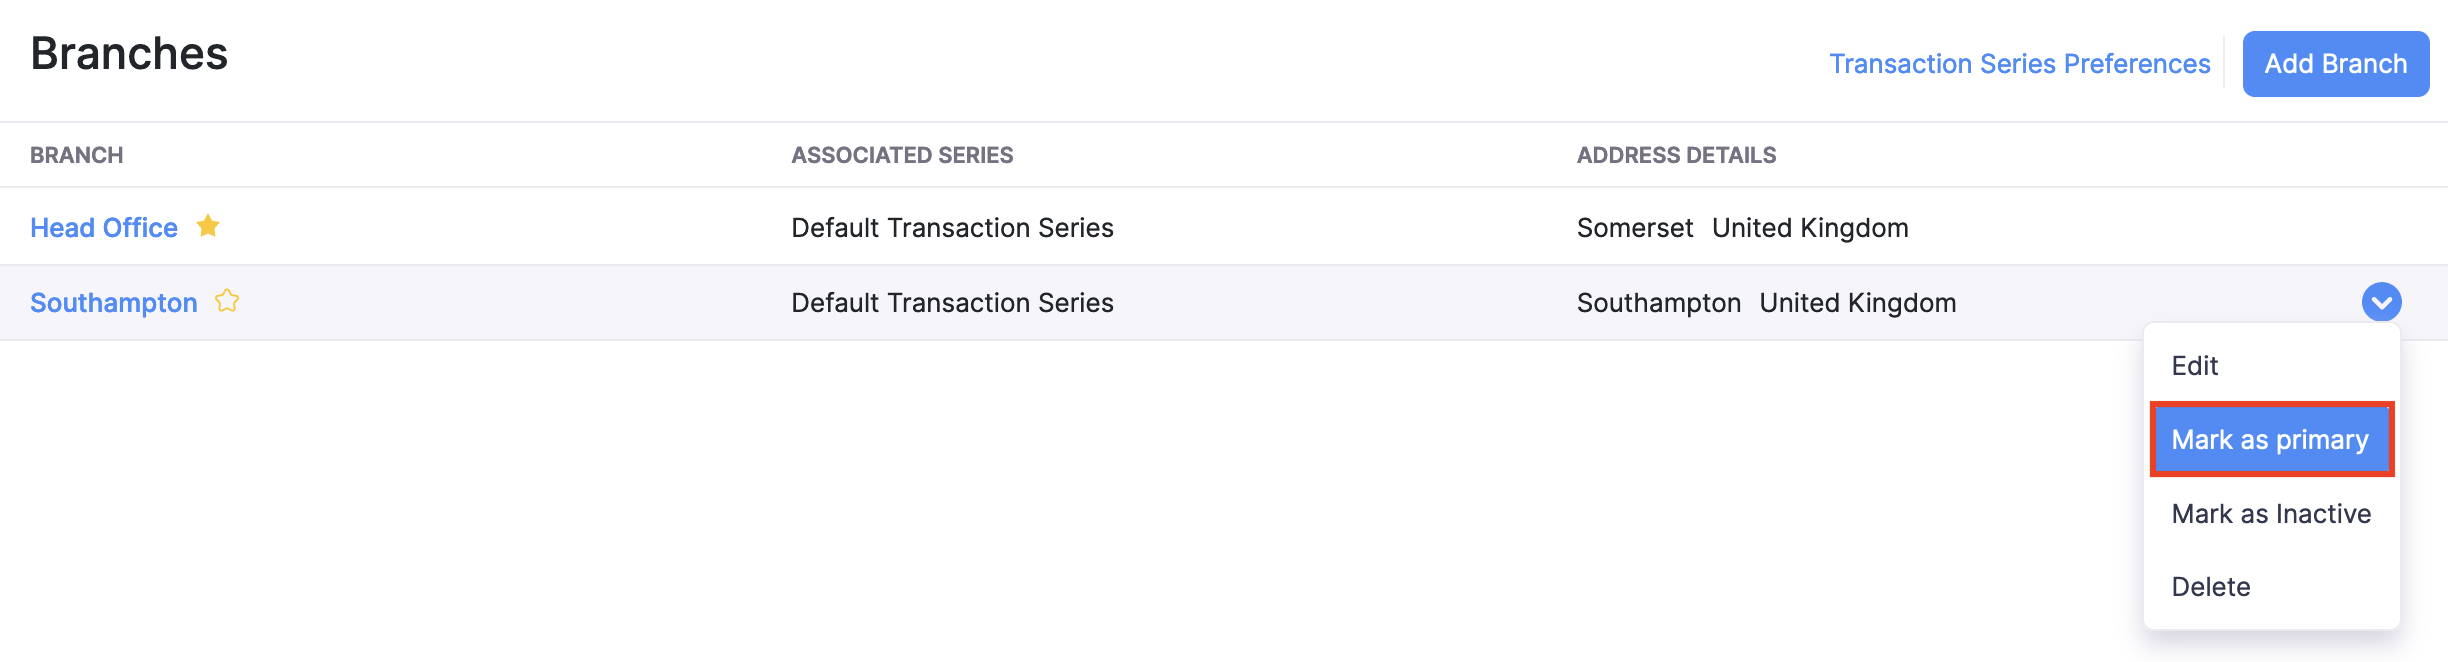
Task: Select Mark as primary menu option
Action: pyautogui.click(x=2270, y=440)
